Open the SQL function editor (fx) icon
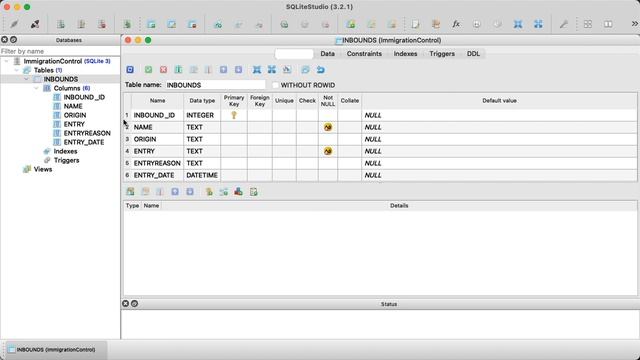 coord(456,24)
